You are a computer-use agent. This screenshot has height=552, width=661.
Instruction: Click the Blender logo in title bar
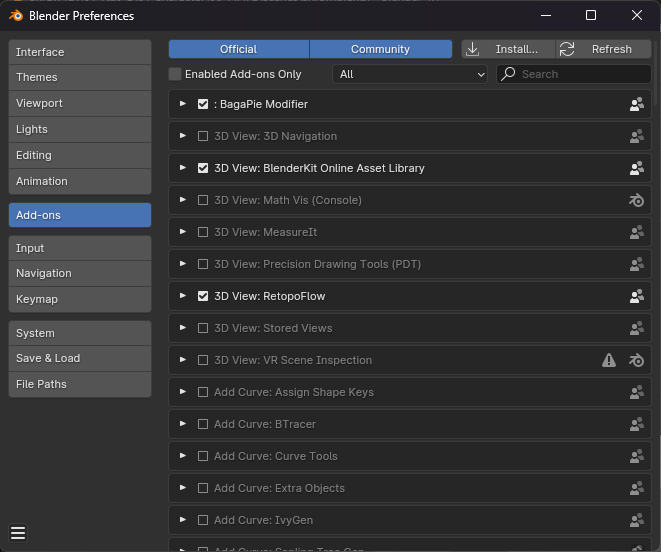(16, 16)
